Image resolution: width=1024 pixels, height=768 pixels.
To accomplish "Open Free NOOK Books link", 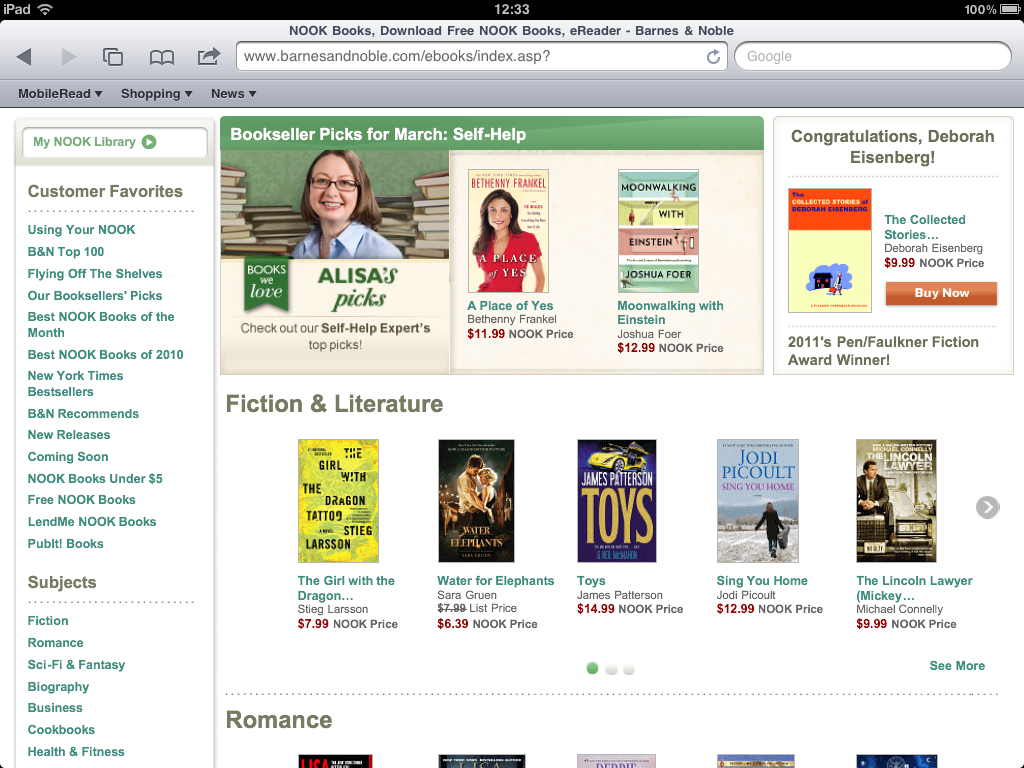I will [x=81, y=500].
